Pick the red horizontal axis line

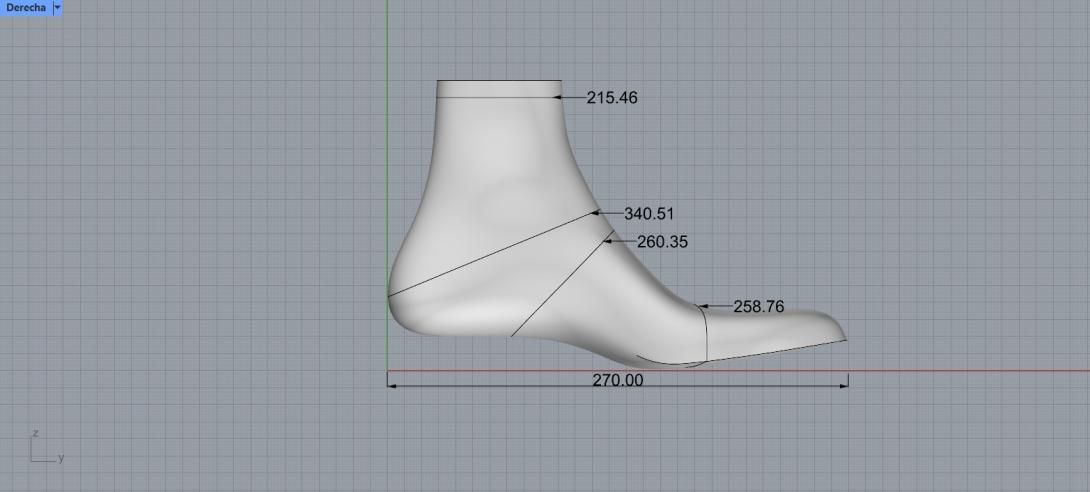tap(950, 371)
